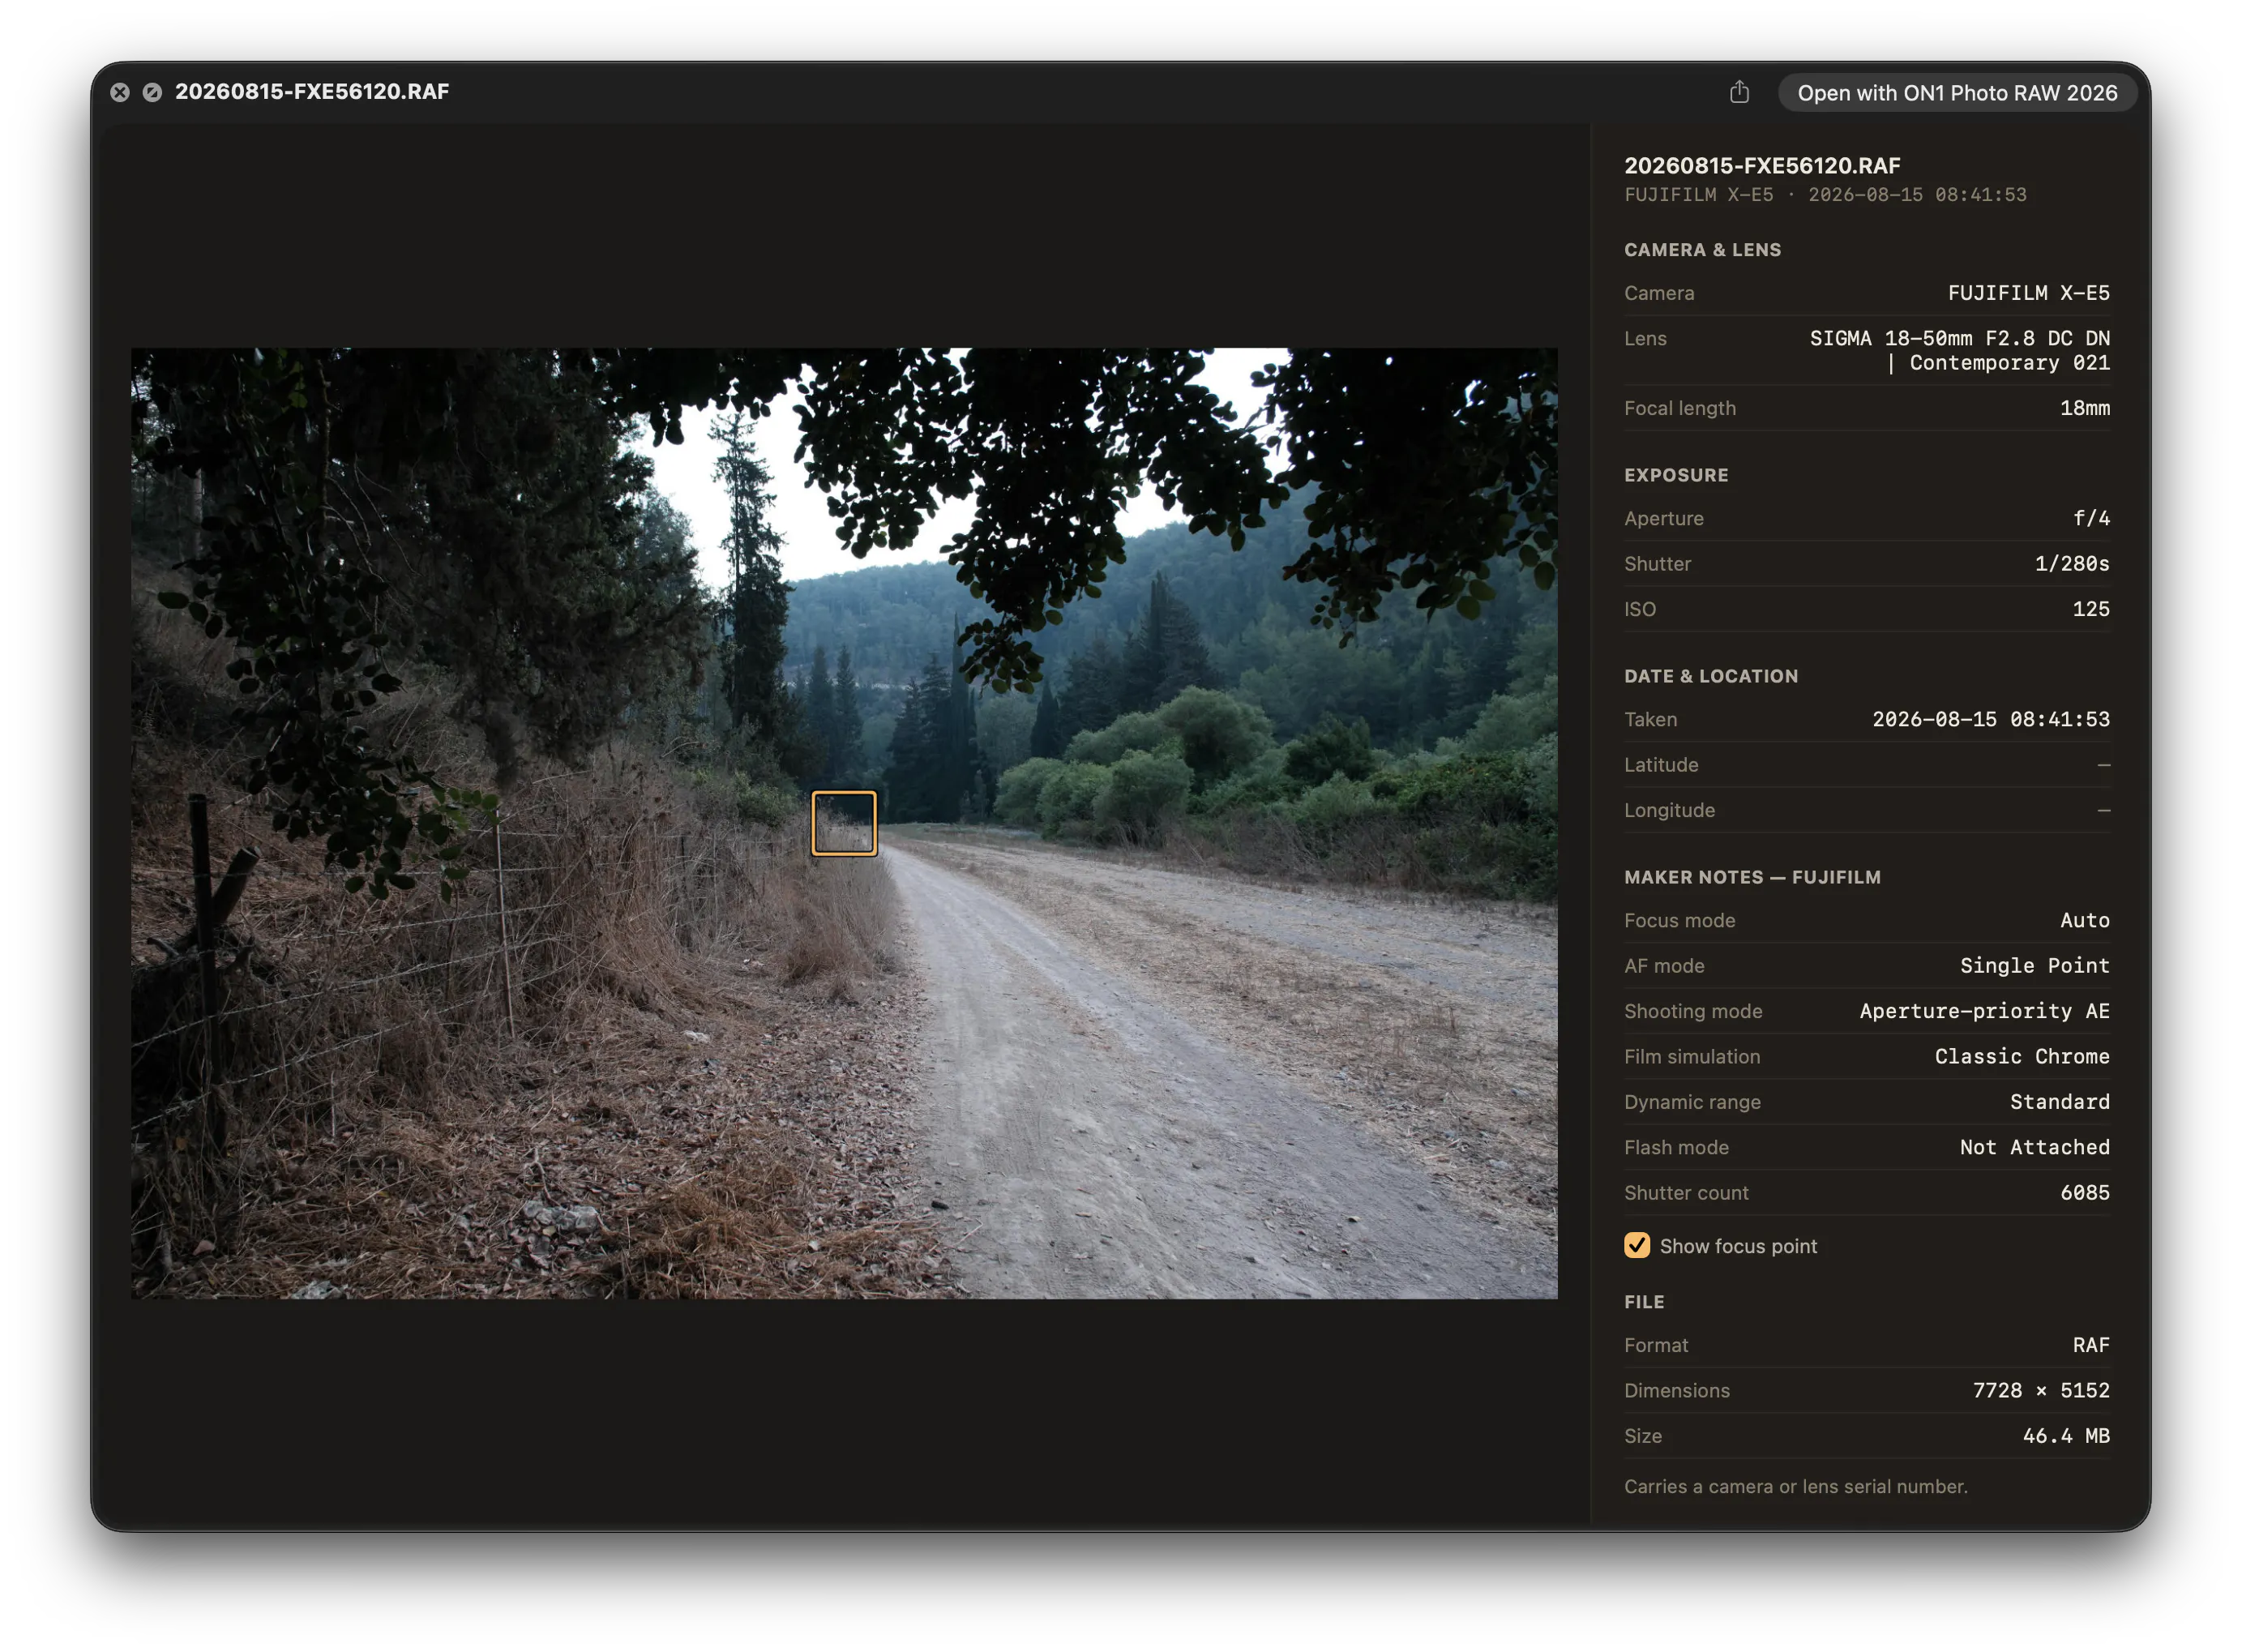Select Camera value FUJIFILM X-E5
This screenshot has width=2242, height=1652.
click(x=2027, y=293)
